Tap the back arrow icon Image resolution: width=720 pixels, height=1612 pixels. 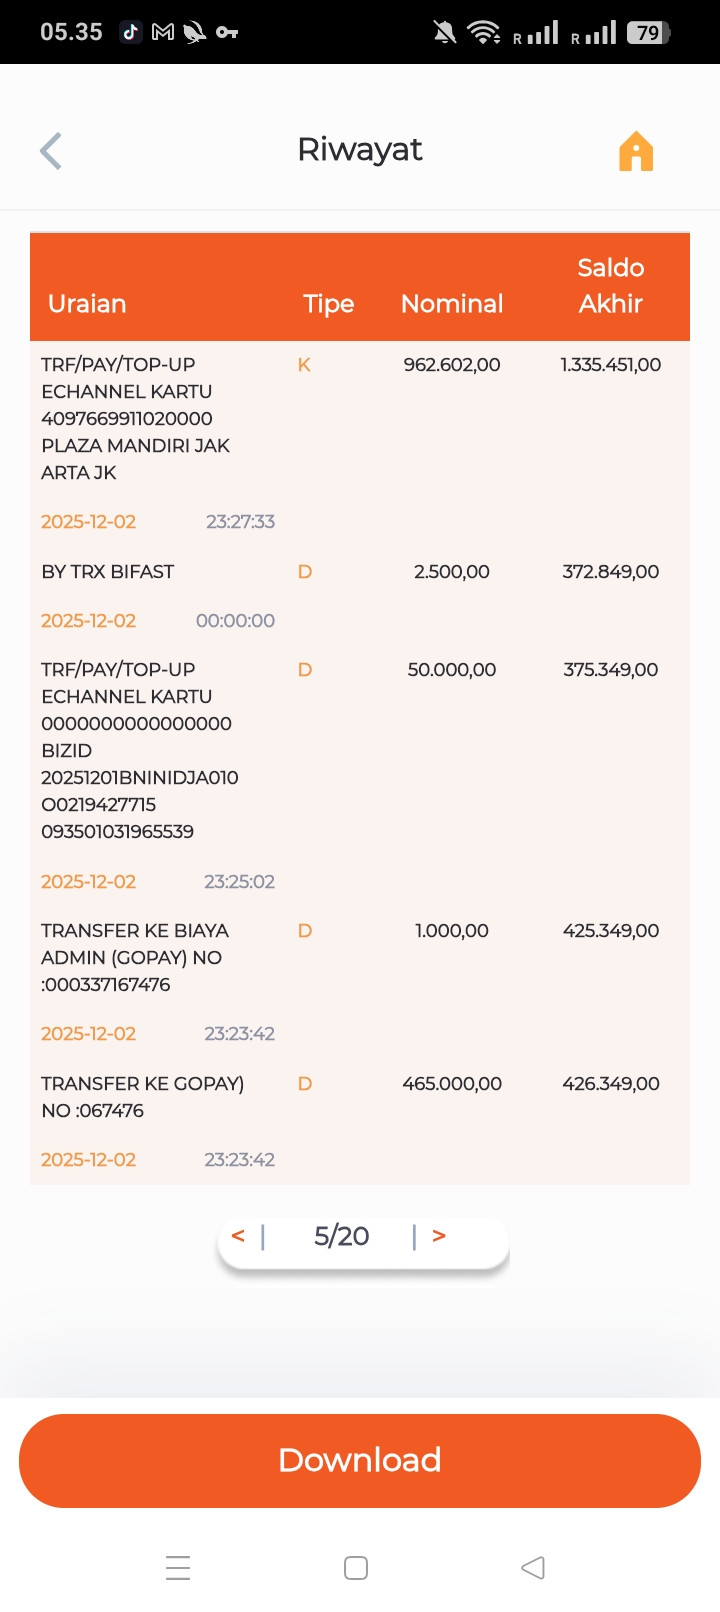[x=51, y=151]
